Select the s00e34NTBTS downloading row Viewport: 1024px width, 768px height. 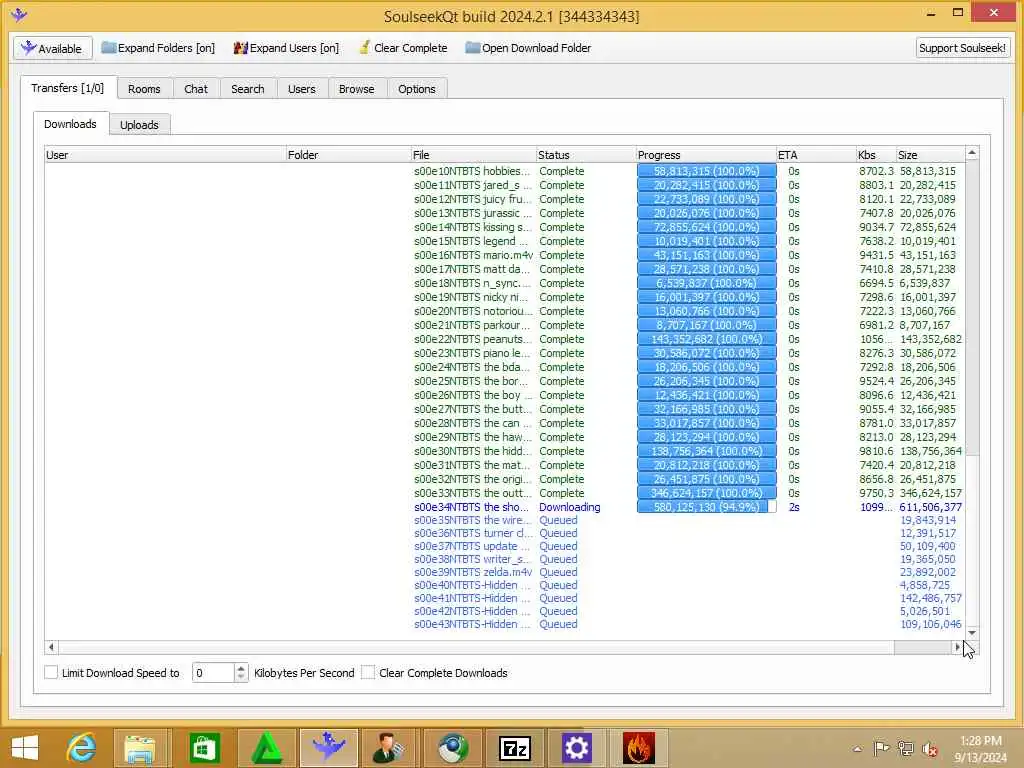point(504,507)
